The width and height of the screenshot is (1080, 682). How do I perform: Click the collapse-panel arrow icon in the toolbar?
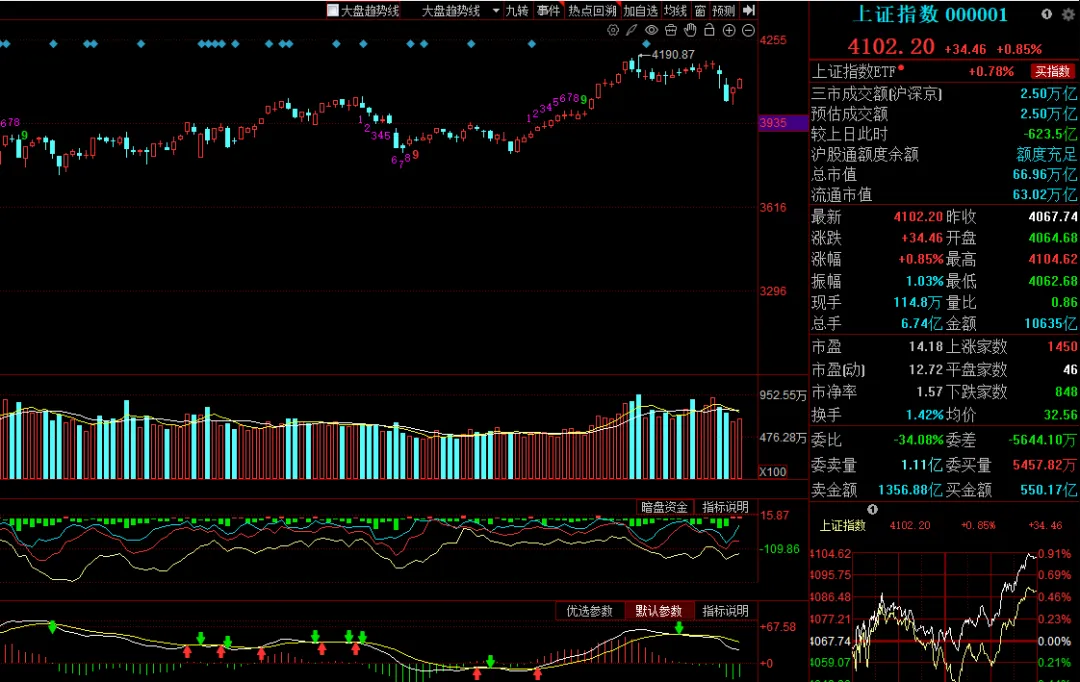(x=749, y=10)
